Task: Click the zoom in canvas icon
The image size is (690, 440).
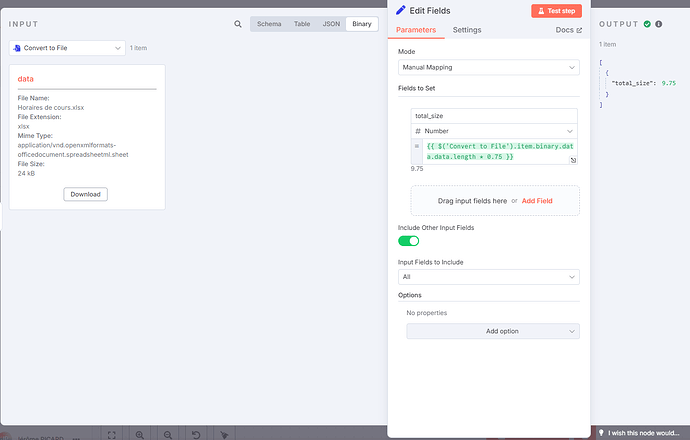Action: (x=140, y=435)
